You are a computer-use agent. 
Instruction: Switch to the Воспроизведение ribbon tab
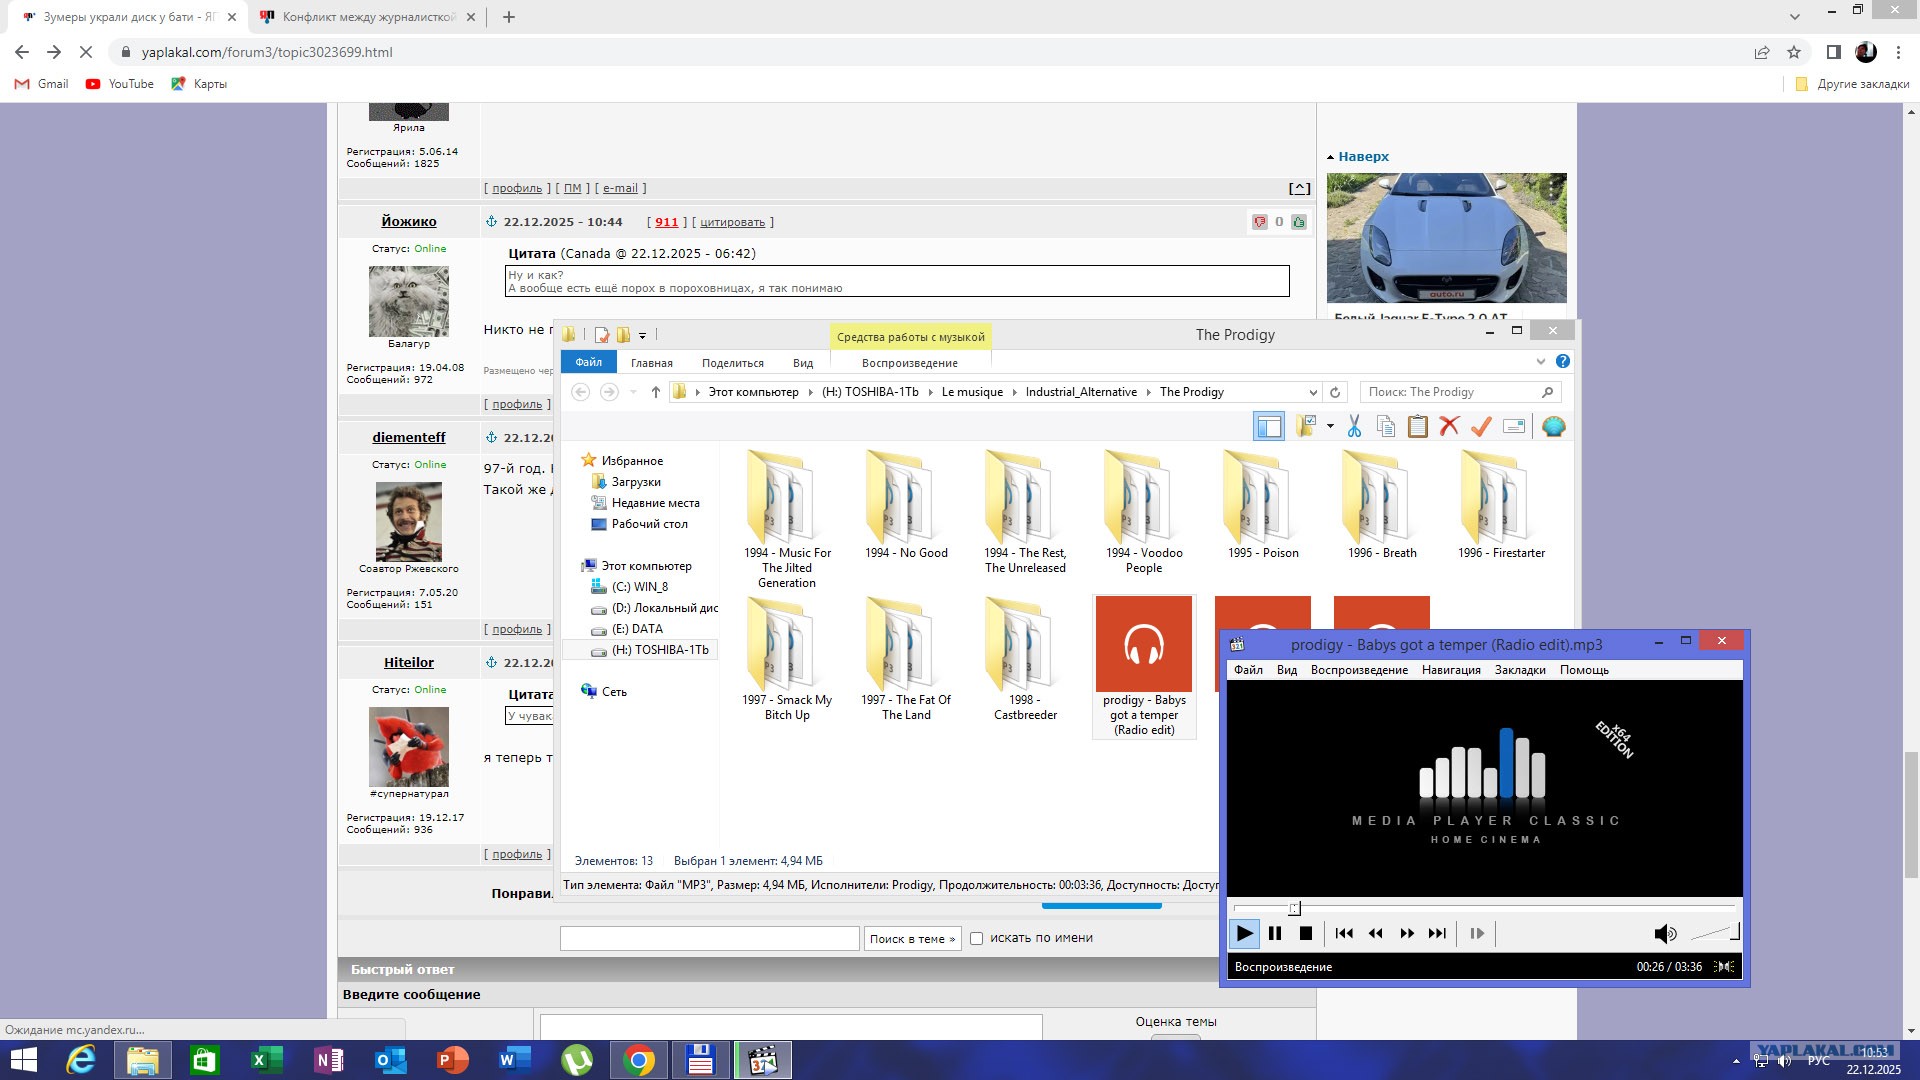coord(909,363)
